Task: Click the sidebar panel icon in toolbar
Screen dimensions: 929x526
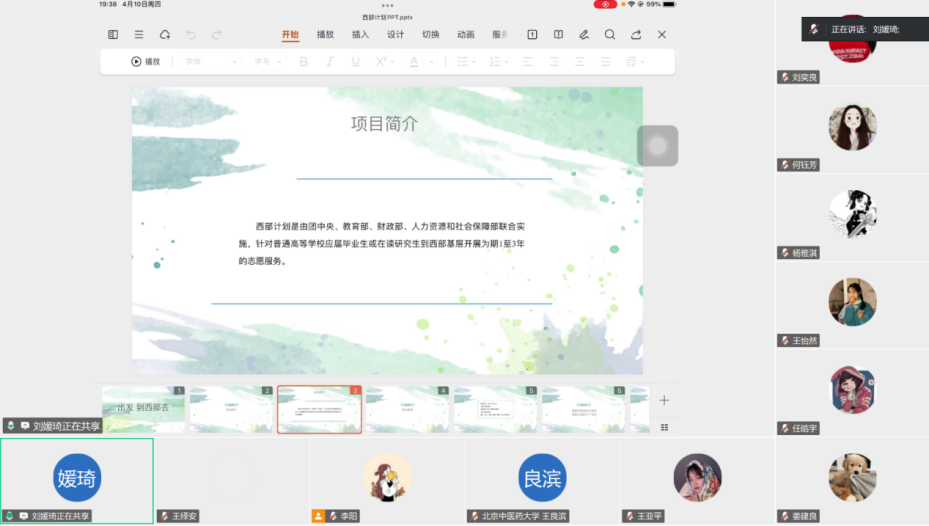Action: [x=113, y=35]
